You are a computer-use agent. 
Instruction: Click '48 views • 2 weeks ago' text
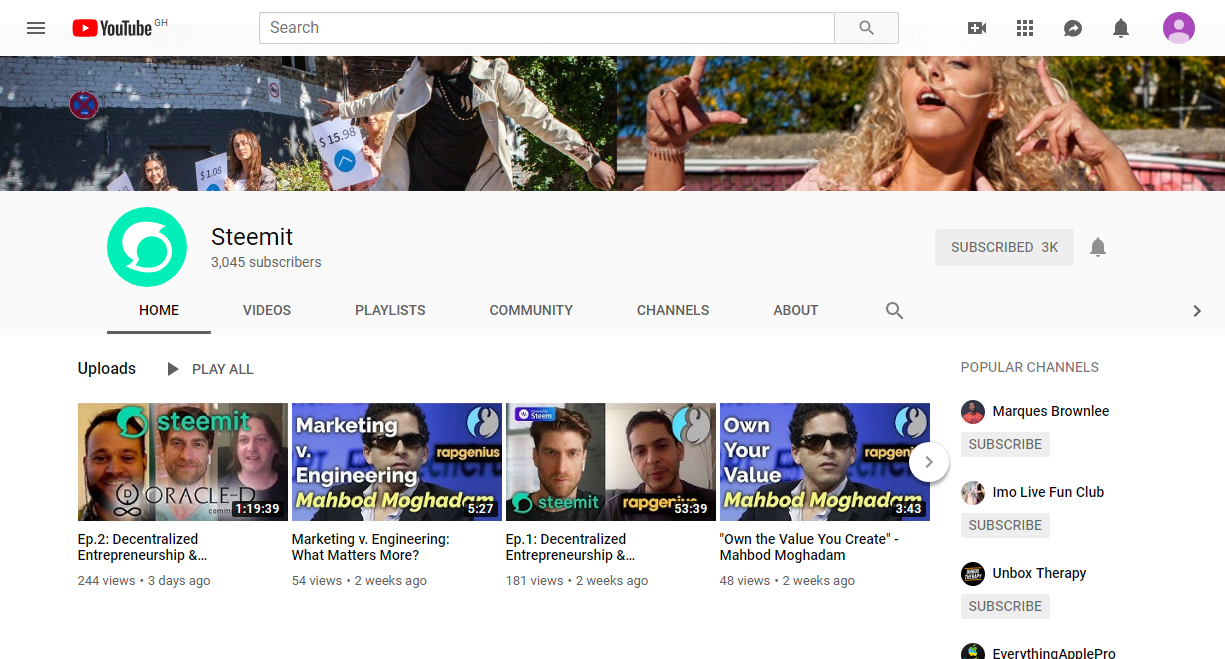787,581
